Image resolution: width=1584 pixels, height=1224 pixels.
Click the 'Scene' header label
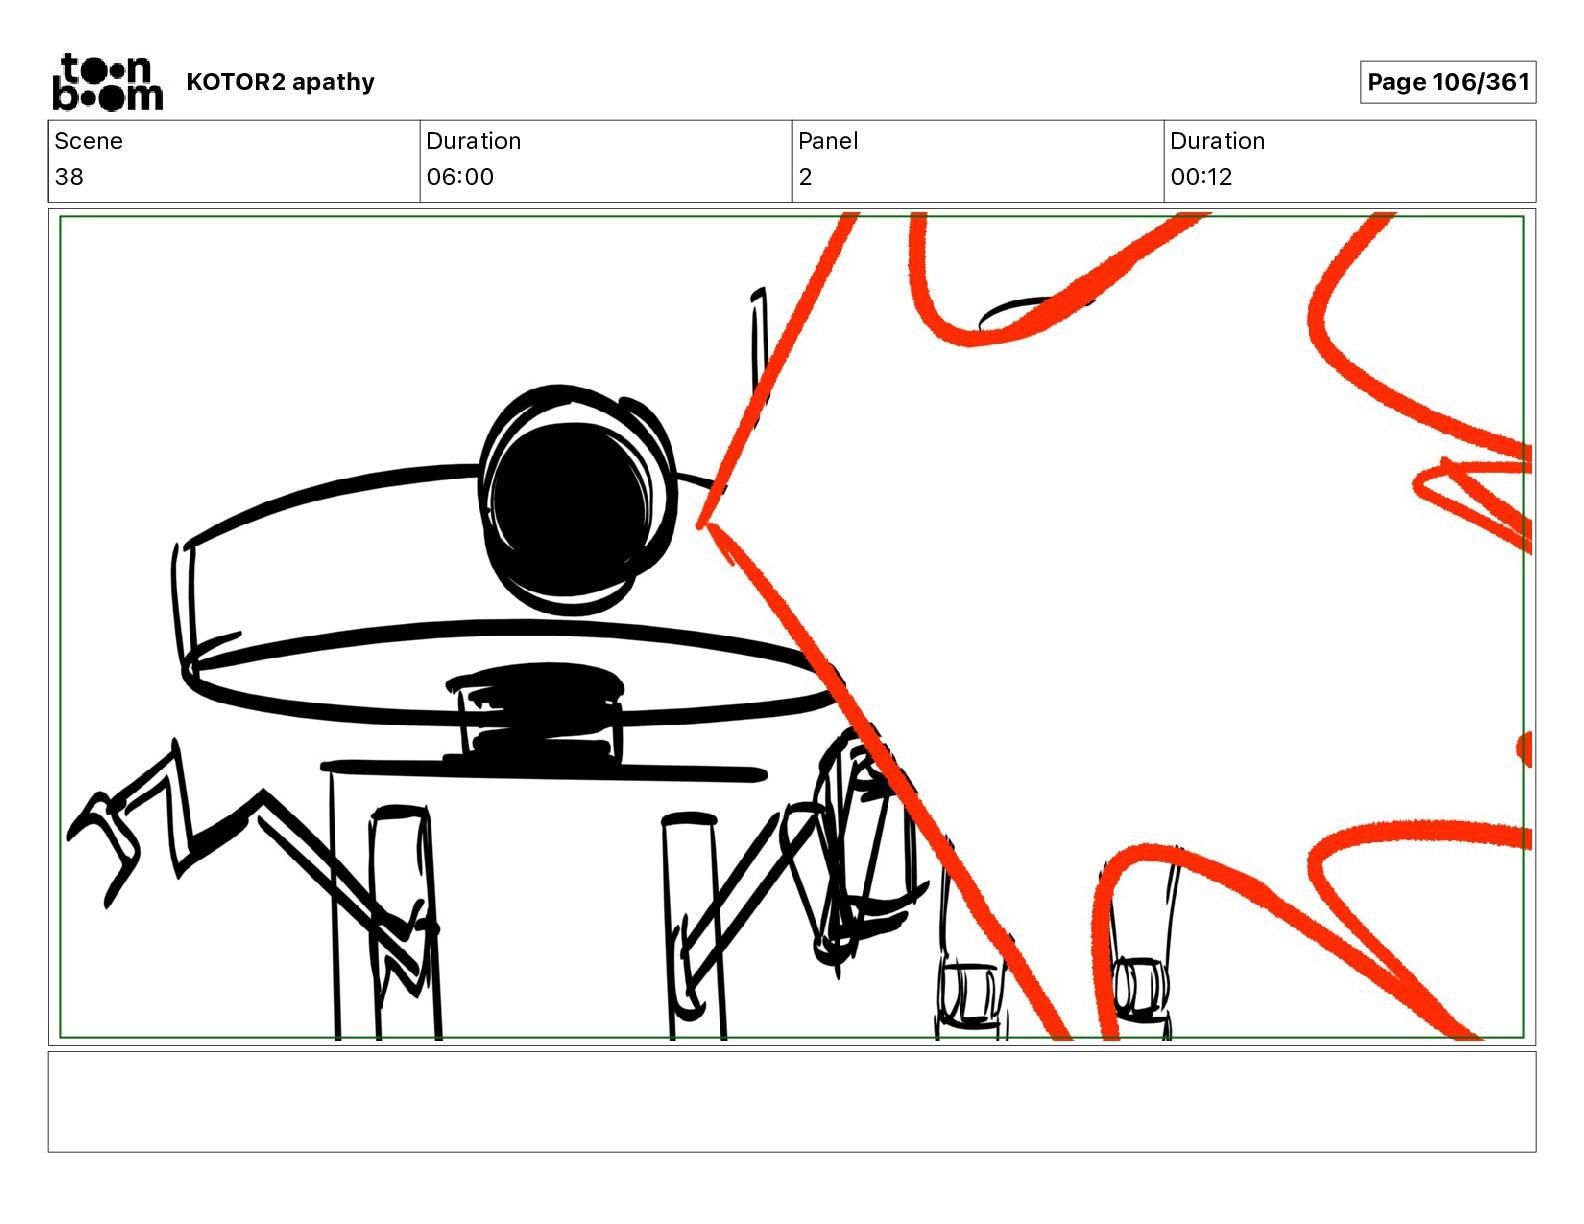89,141
